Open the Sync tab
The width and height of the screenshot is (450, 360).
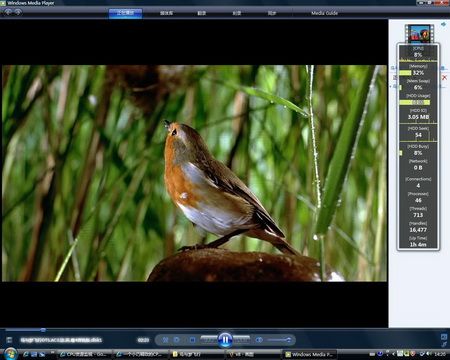(272, 13)
